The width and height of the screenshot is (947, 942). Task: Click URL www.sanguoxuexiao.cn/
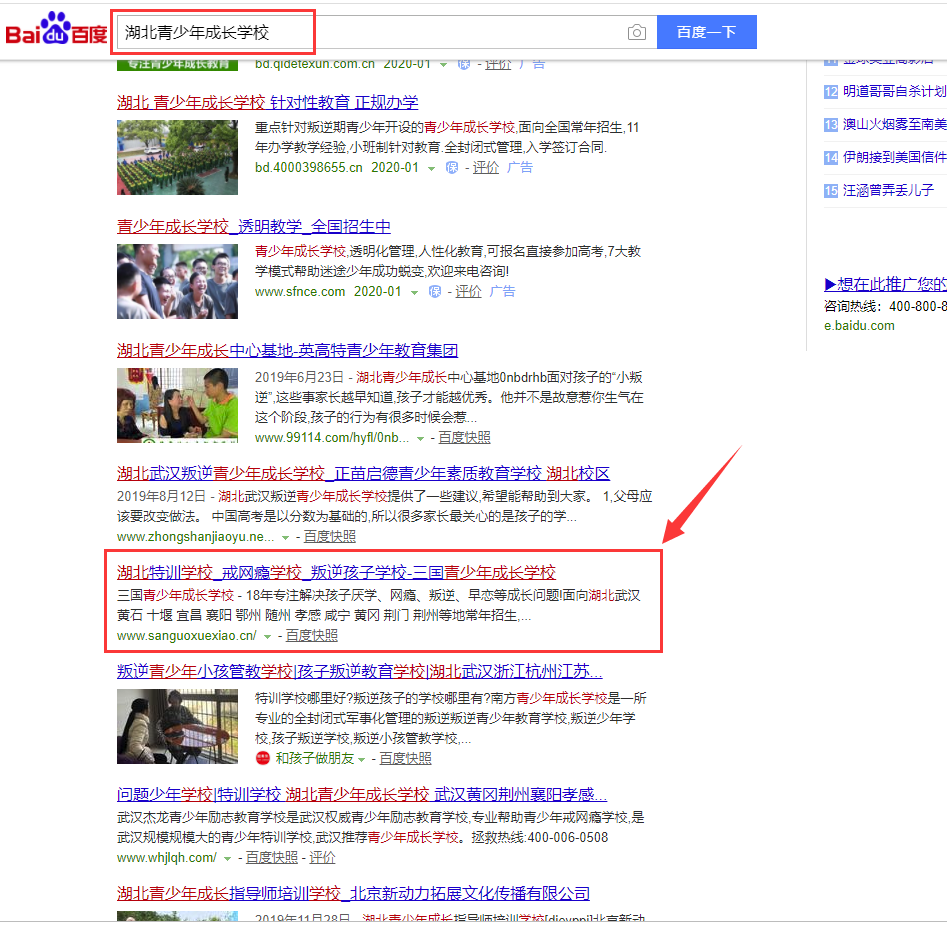click(x=187, y=635)
